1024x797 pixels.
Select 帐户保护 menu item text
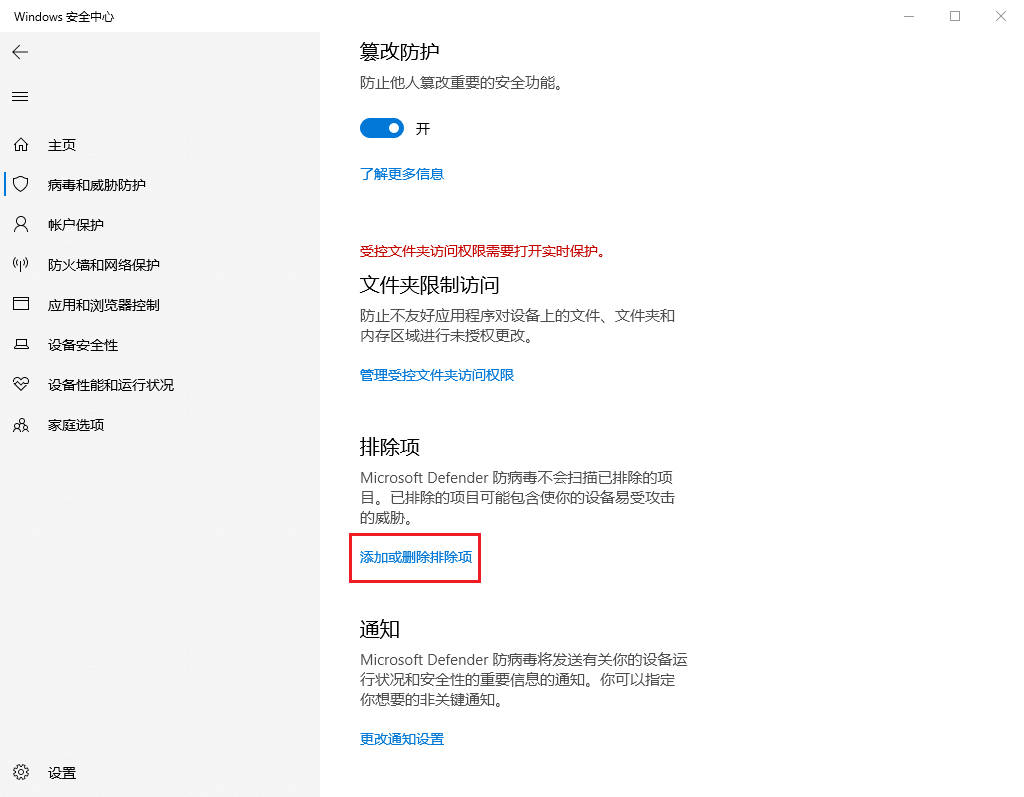click(x=76, y=225)
